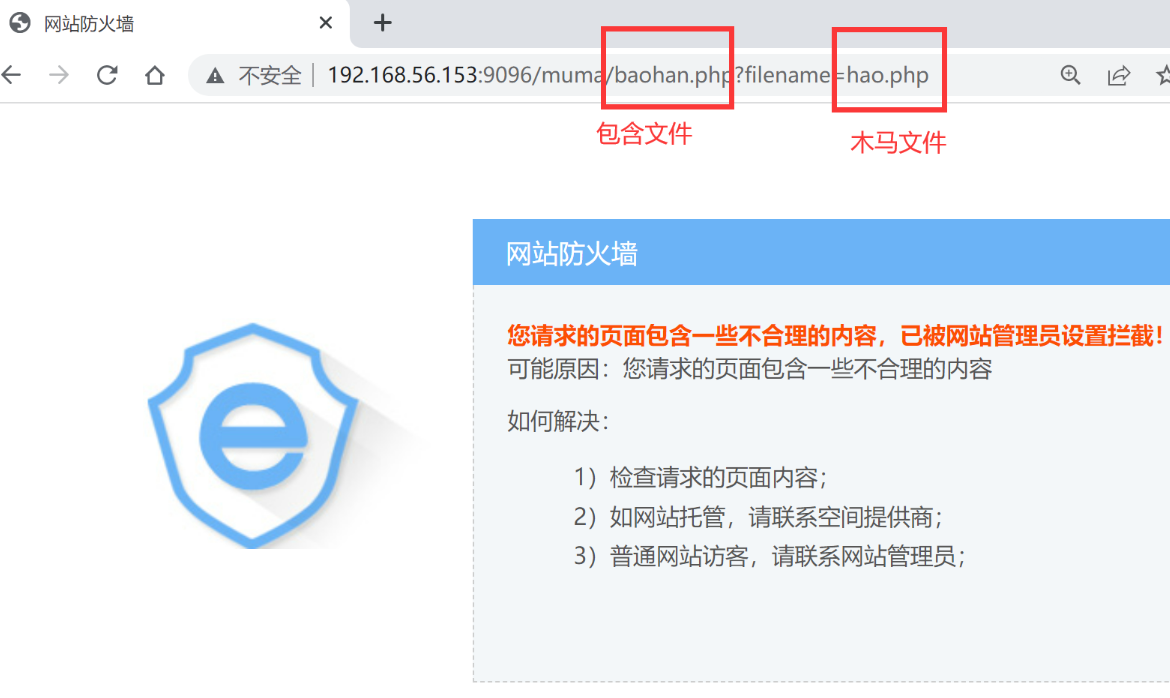Select the 网站防火墙 browser tab

[x=173, y=23]
